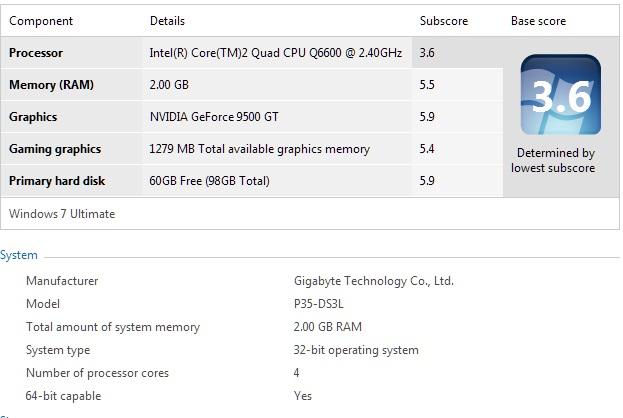This screenshot has width=623, height=418.
Task: Click the Windows 7 Ultimate label
Action: pos(62,214)
